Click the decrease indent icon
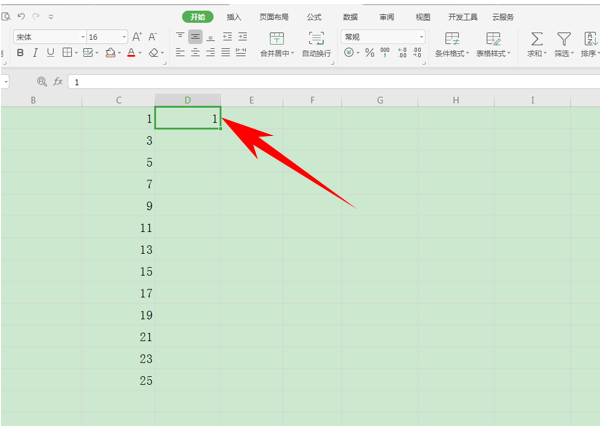Screen dimensions: 600x426 [227, 37]
